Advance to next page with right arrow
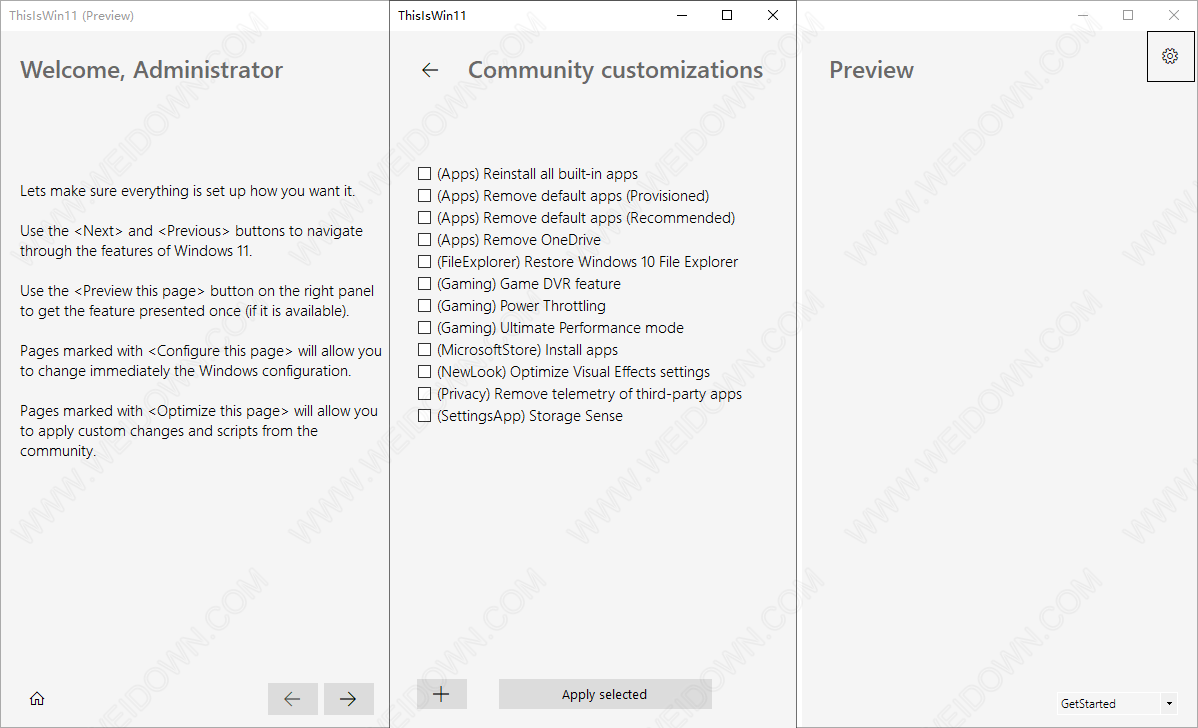The width and height of the screenshot is (1198, 728). click(348, 698)
